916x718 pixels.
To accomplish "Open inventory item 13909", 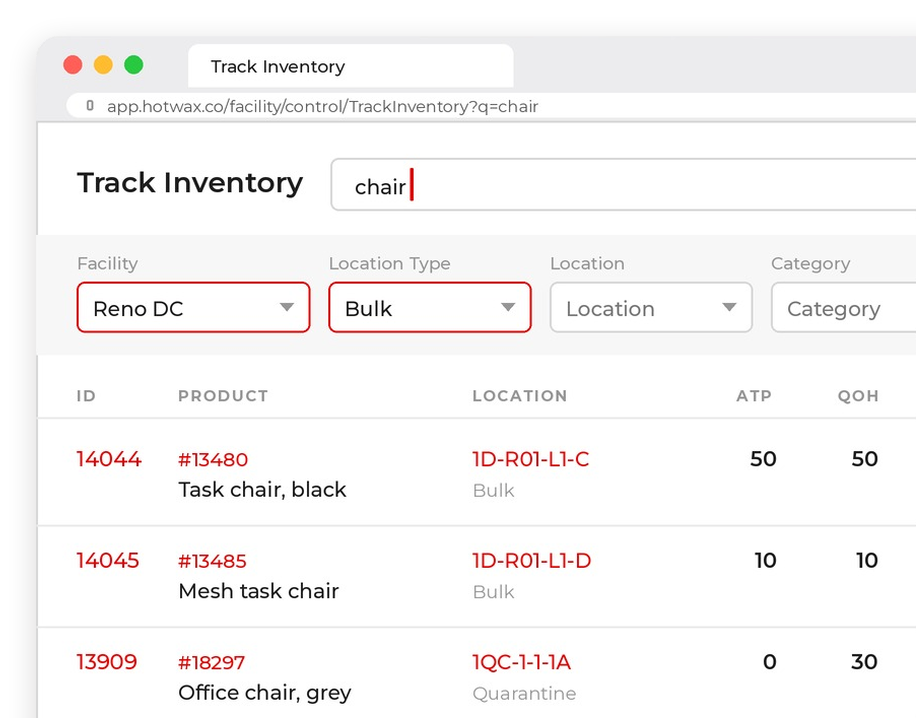I will click(x=107, y=662).
